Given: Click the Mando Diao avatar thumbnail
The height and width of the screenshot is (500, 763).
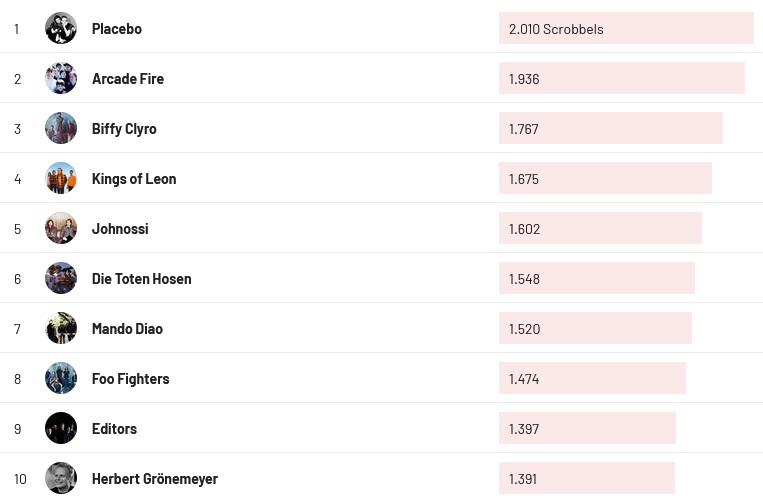Looking at the screenshot, I should pyautogui.click(x=61, y=328).
